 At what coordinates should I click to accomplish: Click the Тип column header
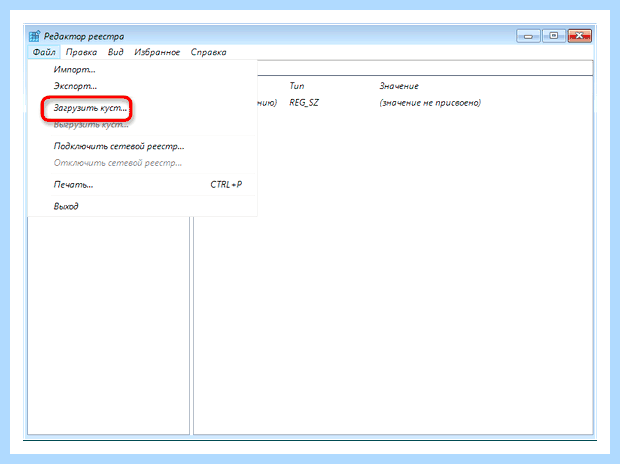[x=297, y=86]
